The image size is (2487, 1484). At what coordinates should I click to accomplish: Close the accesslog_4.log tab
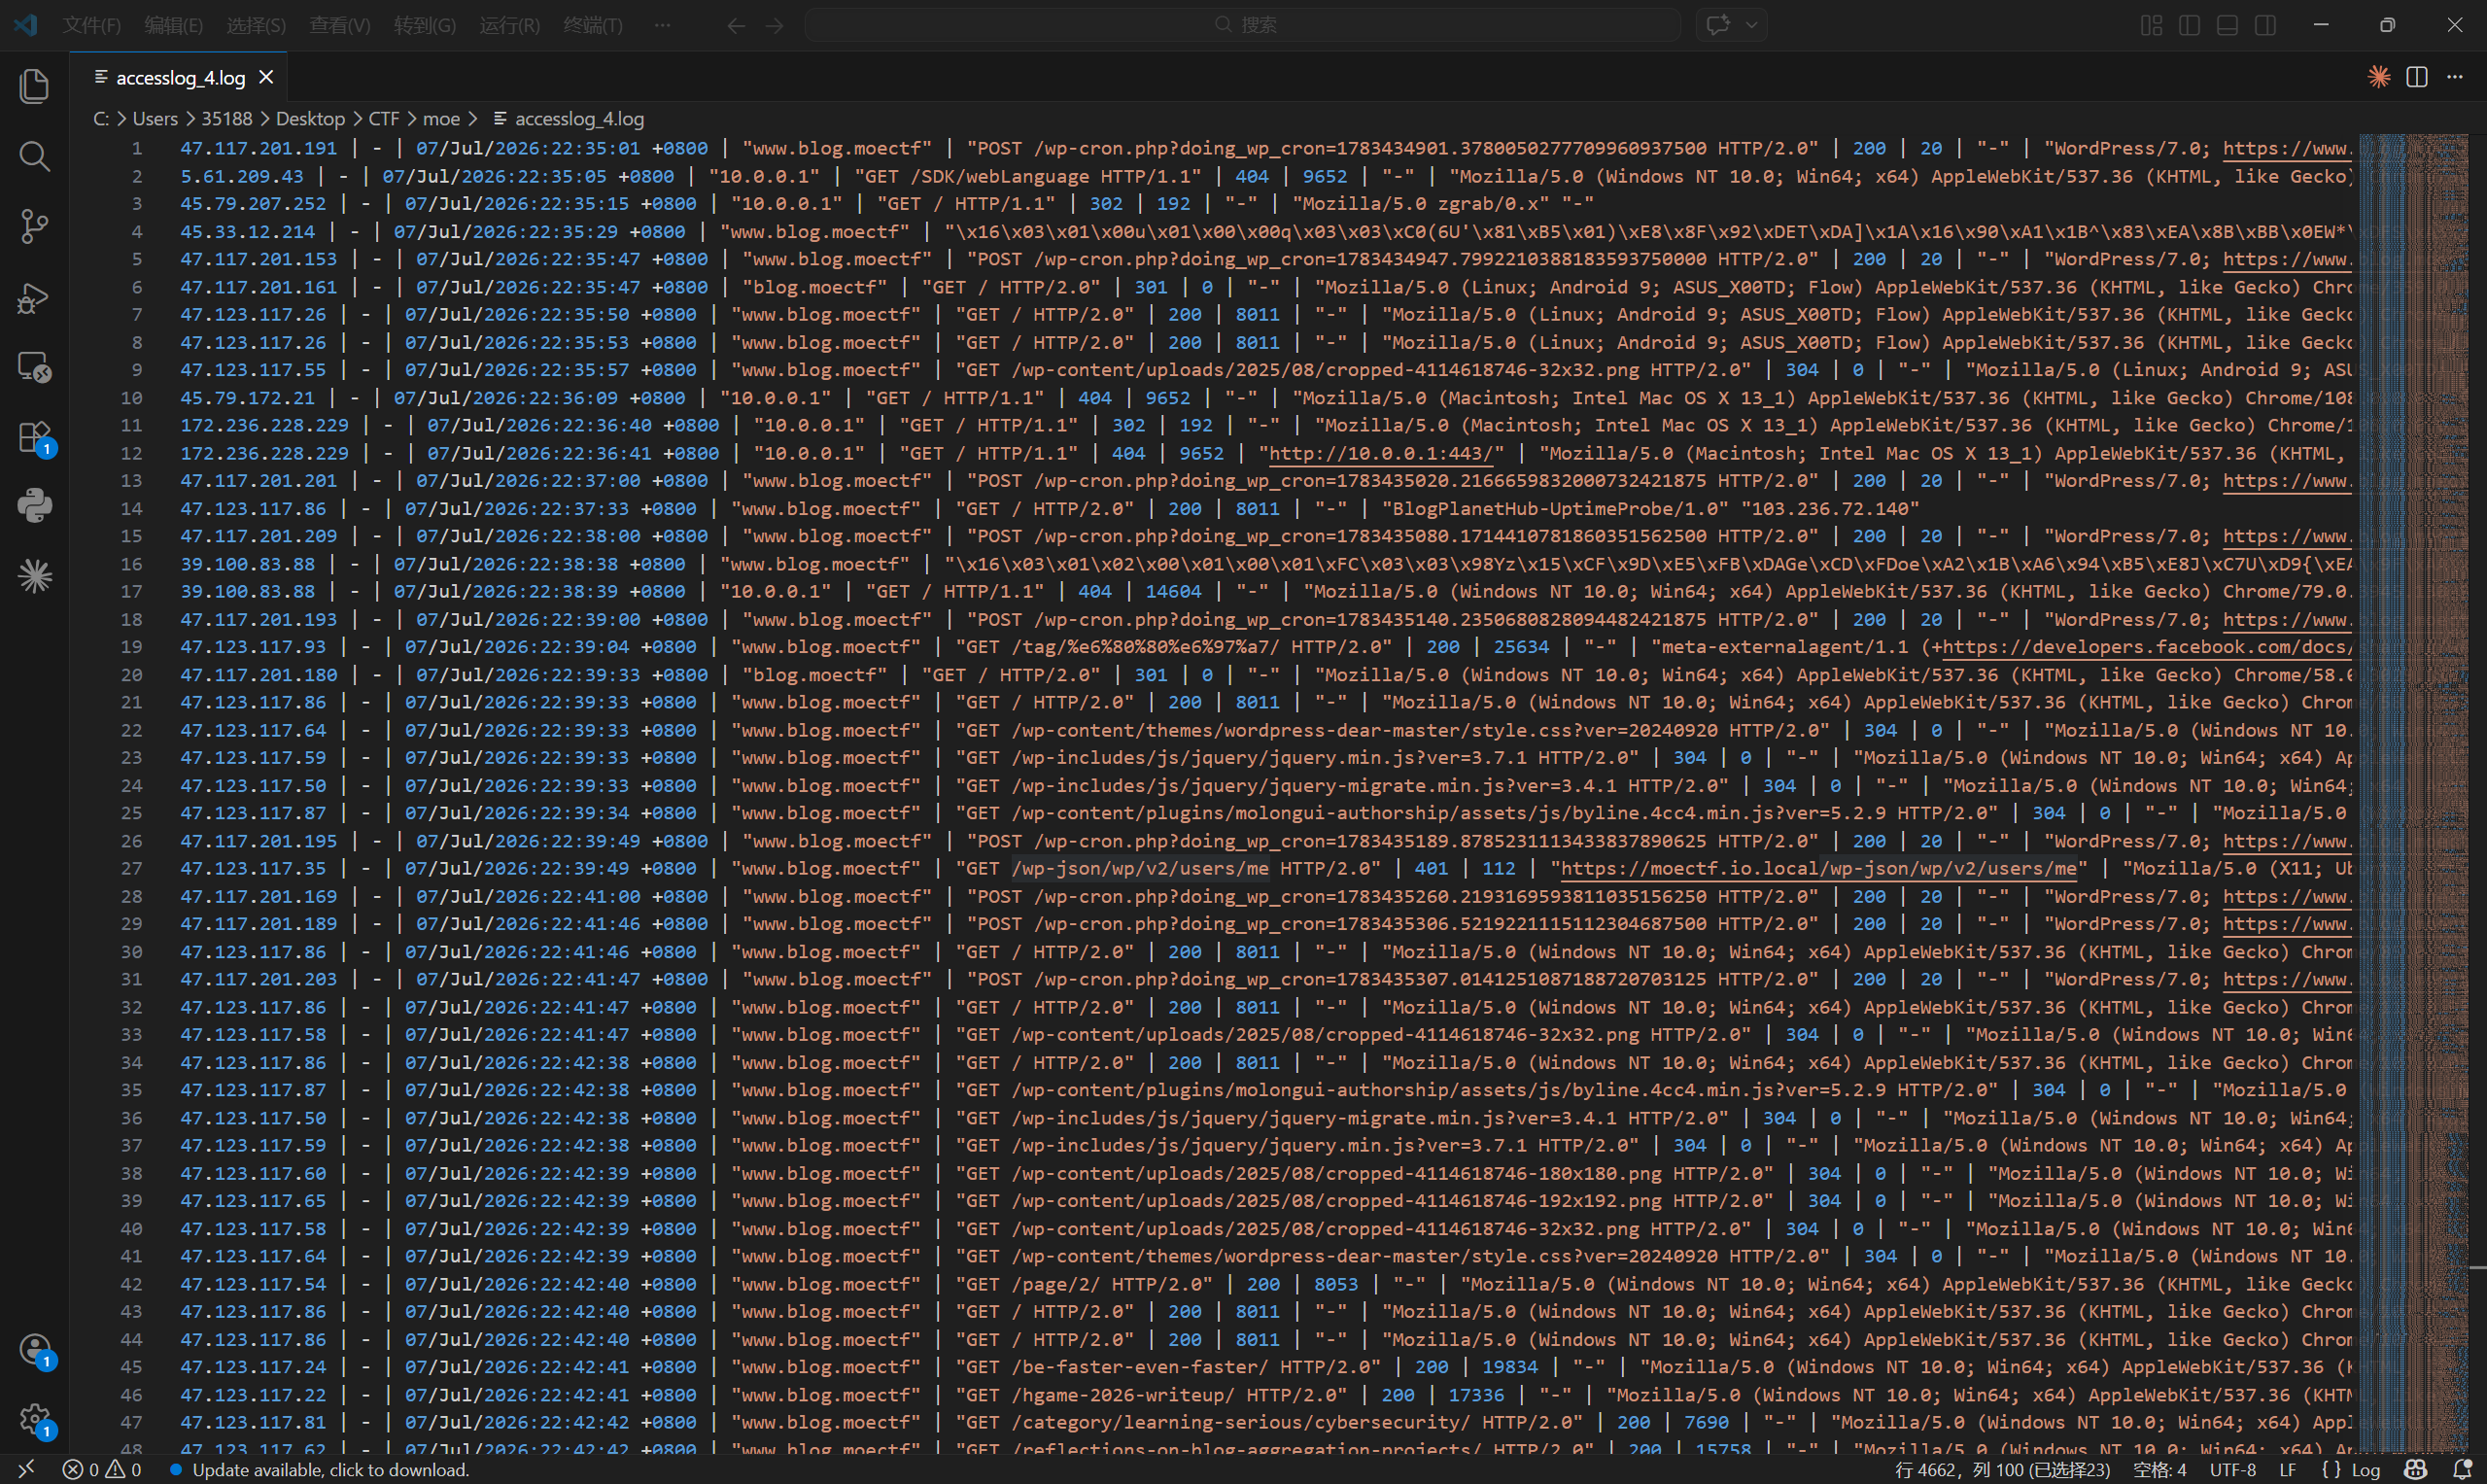click(x=266, y=77)
